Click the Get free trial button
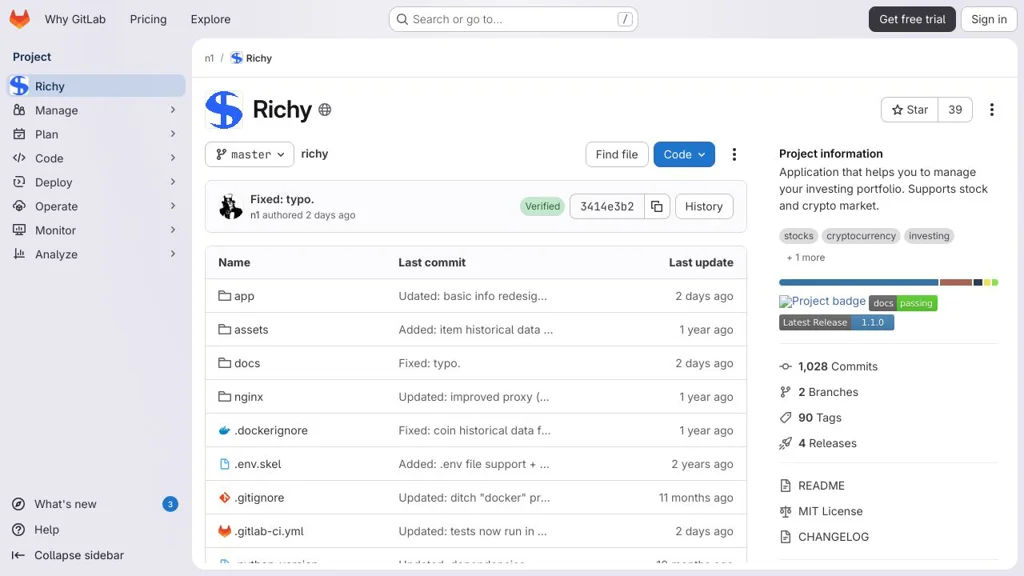Image resolution: width=1024 pixels, height=576 pixels. 912,19
